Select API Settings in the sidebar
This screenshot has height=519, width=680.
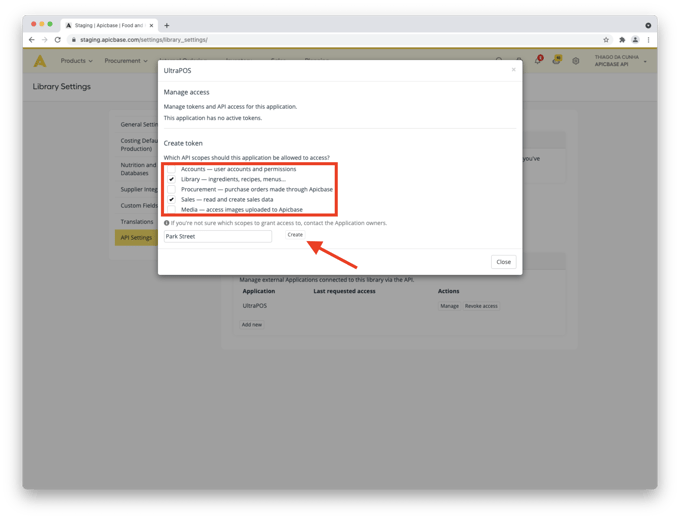point(136,238)
